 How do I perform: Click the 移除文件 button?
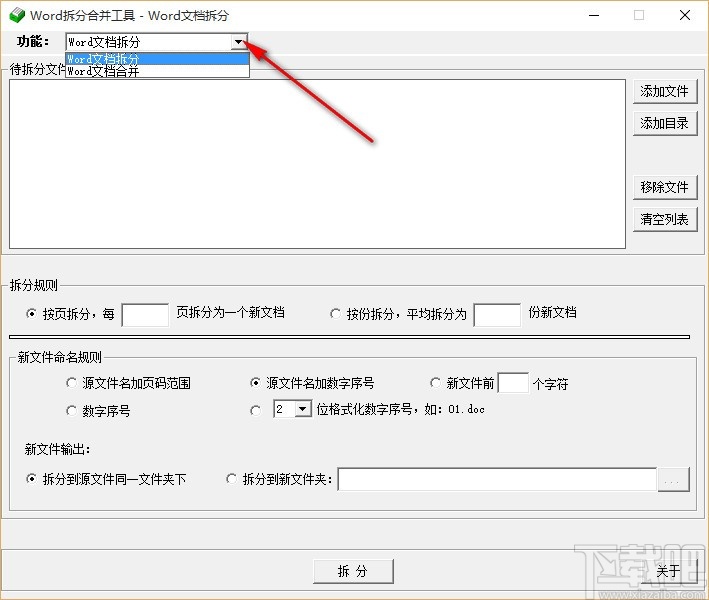pyautogui.click(x=665, y=187)
